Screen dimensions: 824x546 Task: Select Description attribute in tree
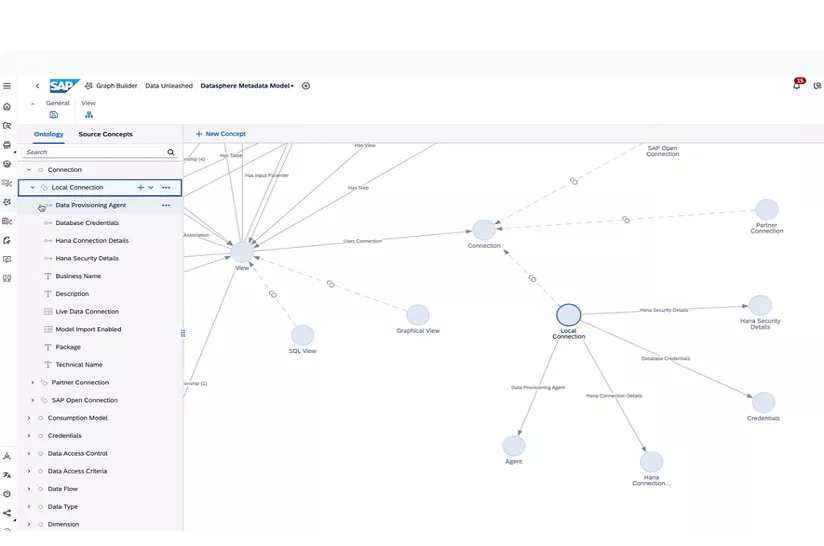coord(72,294)
